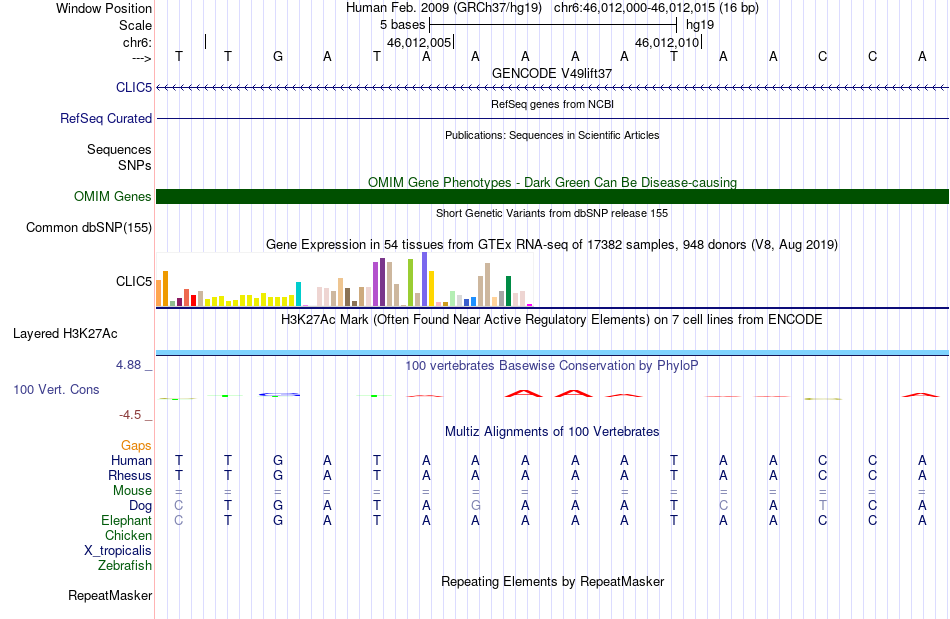Viewport: 950px width, 619px height.
Task: Click the Chicken species label
Action: (128, 536)
